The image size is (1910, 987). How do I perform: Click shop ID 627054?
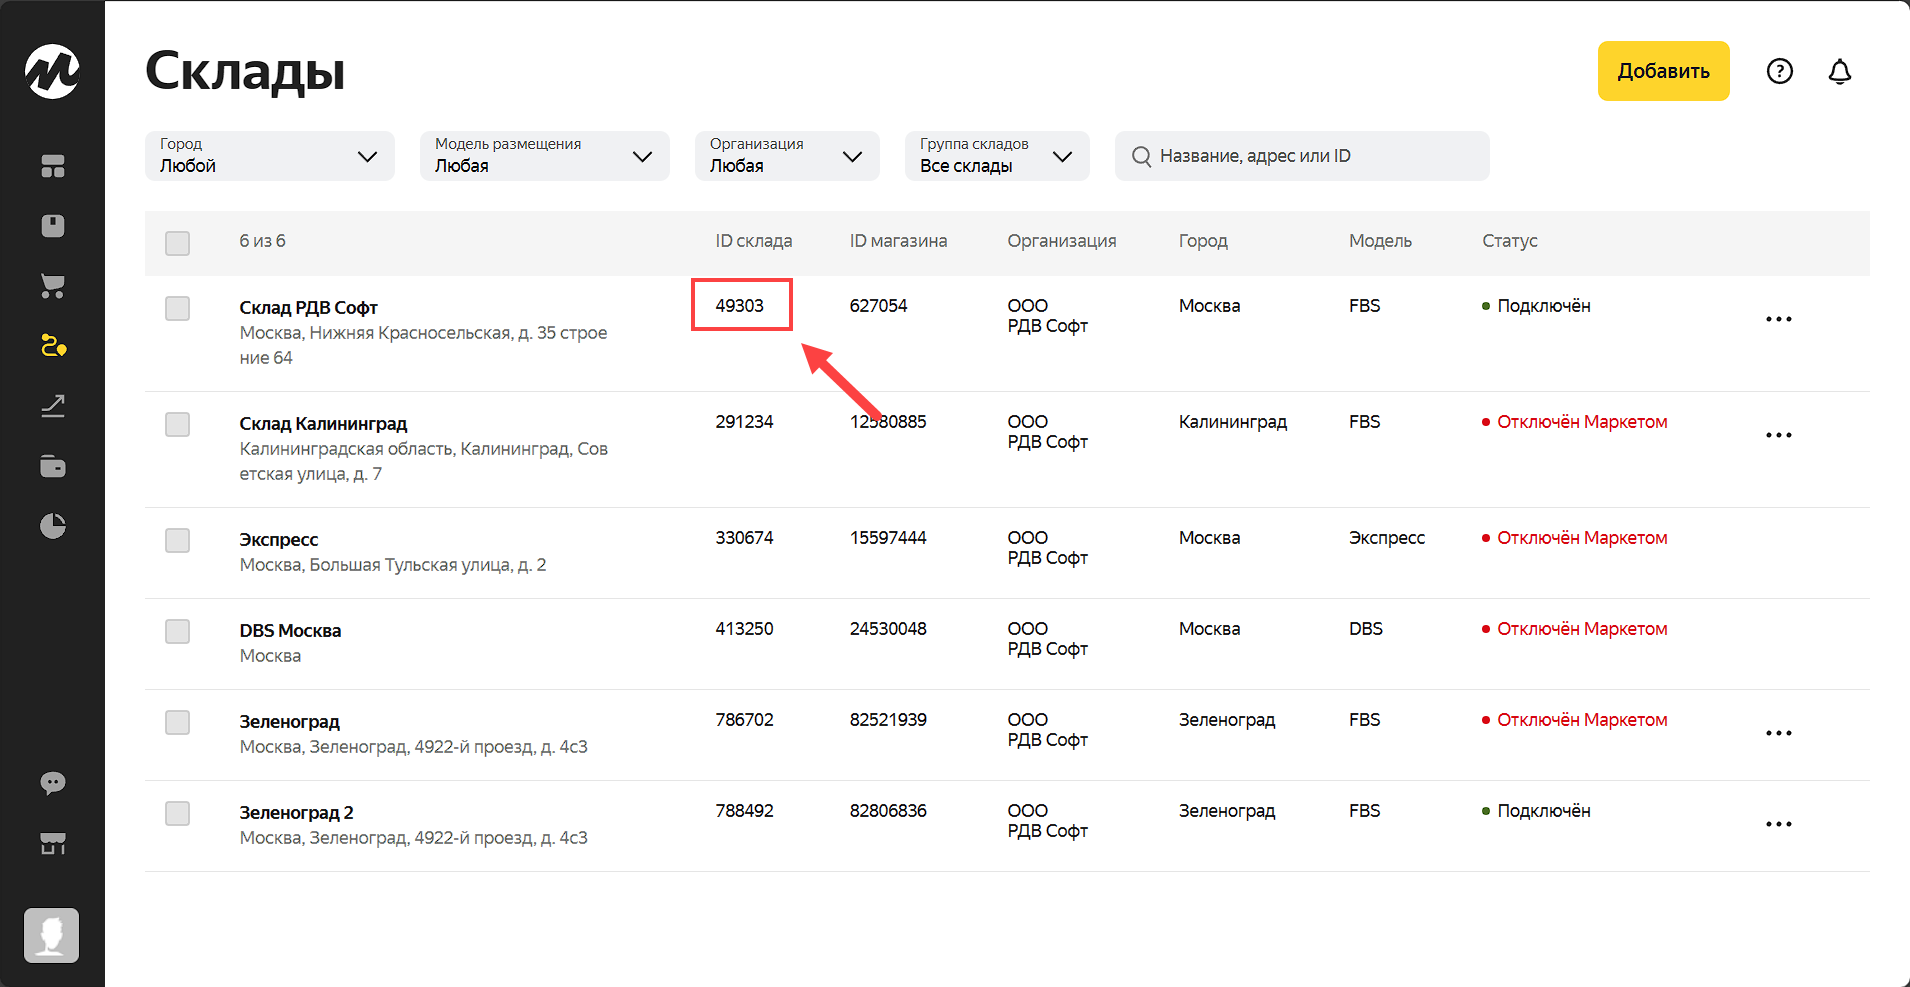click(x=878, y=306)
